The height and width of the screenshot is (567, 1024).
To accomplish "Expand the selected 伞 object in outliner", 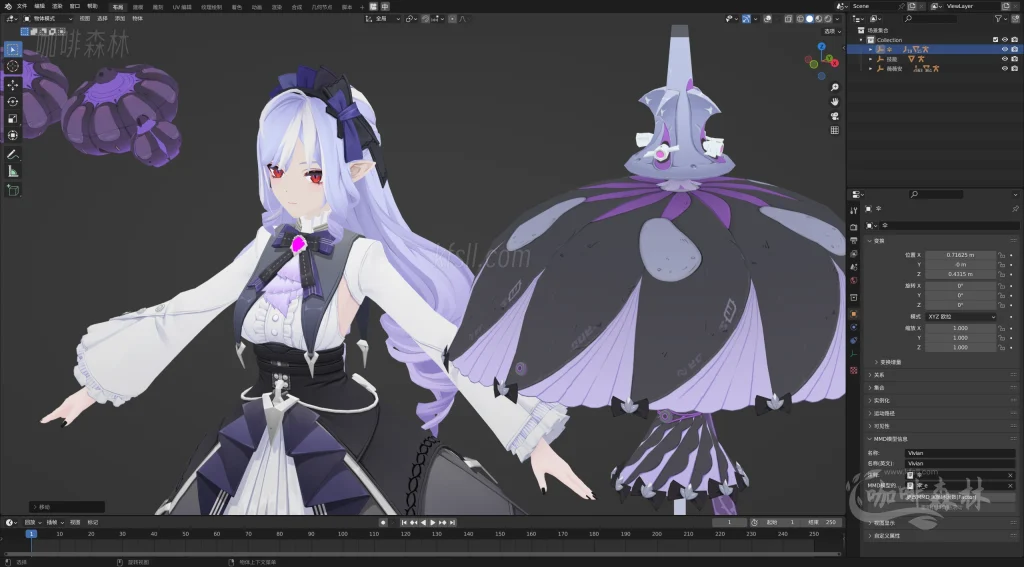I will 871,49.
